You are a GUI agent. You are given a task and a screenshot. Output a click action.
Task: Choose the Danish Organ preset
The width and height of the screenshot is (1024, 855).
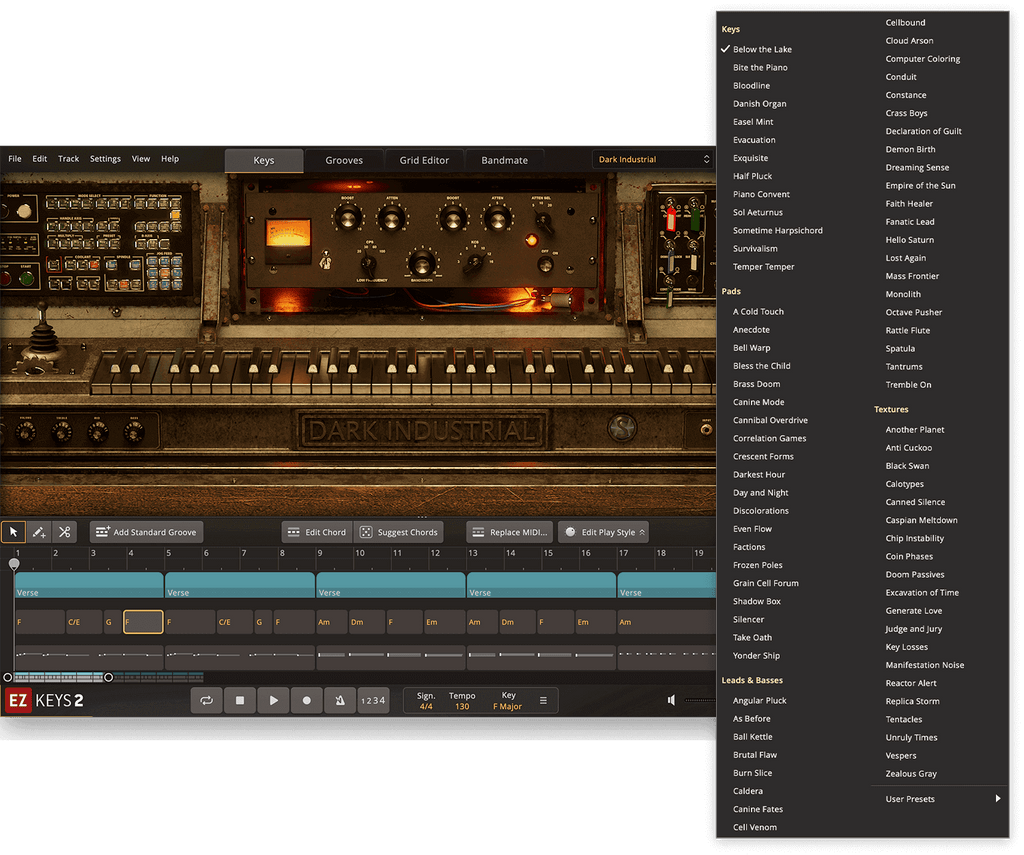pyautogui.click(x=760, y=104)
